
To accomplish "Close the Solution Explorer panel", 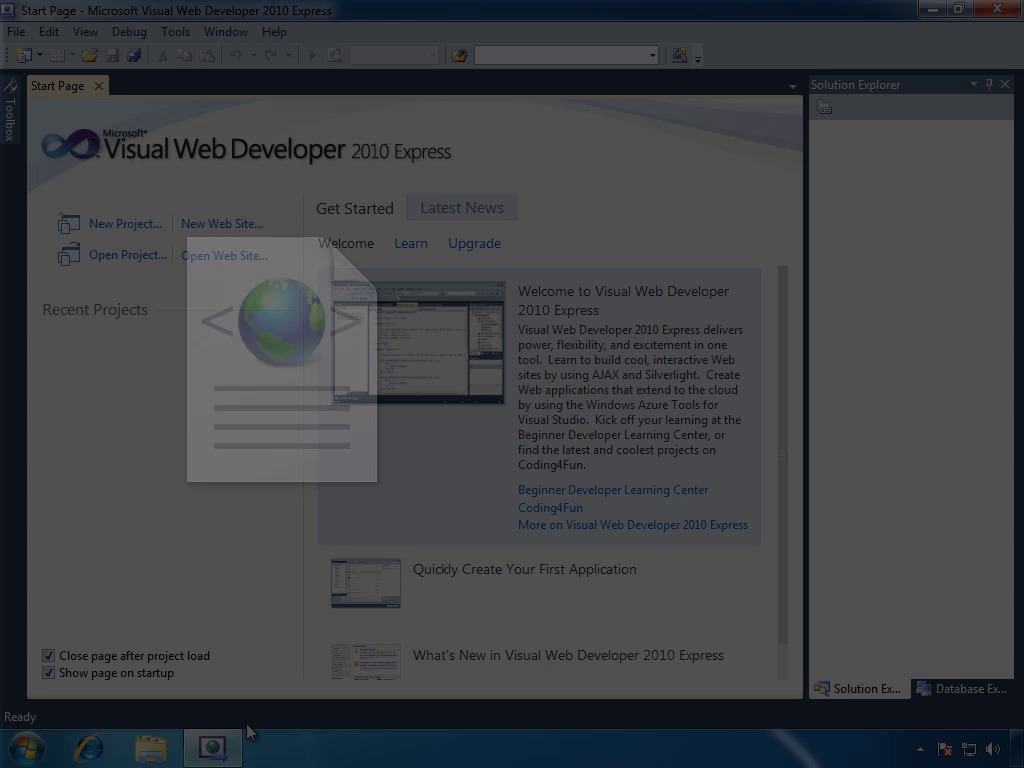I will 1005,84.
